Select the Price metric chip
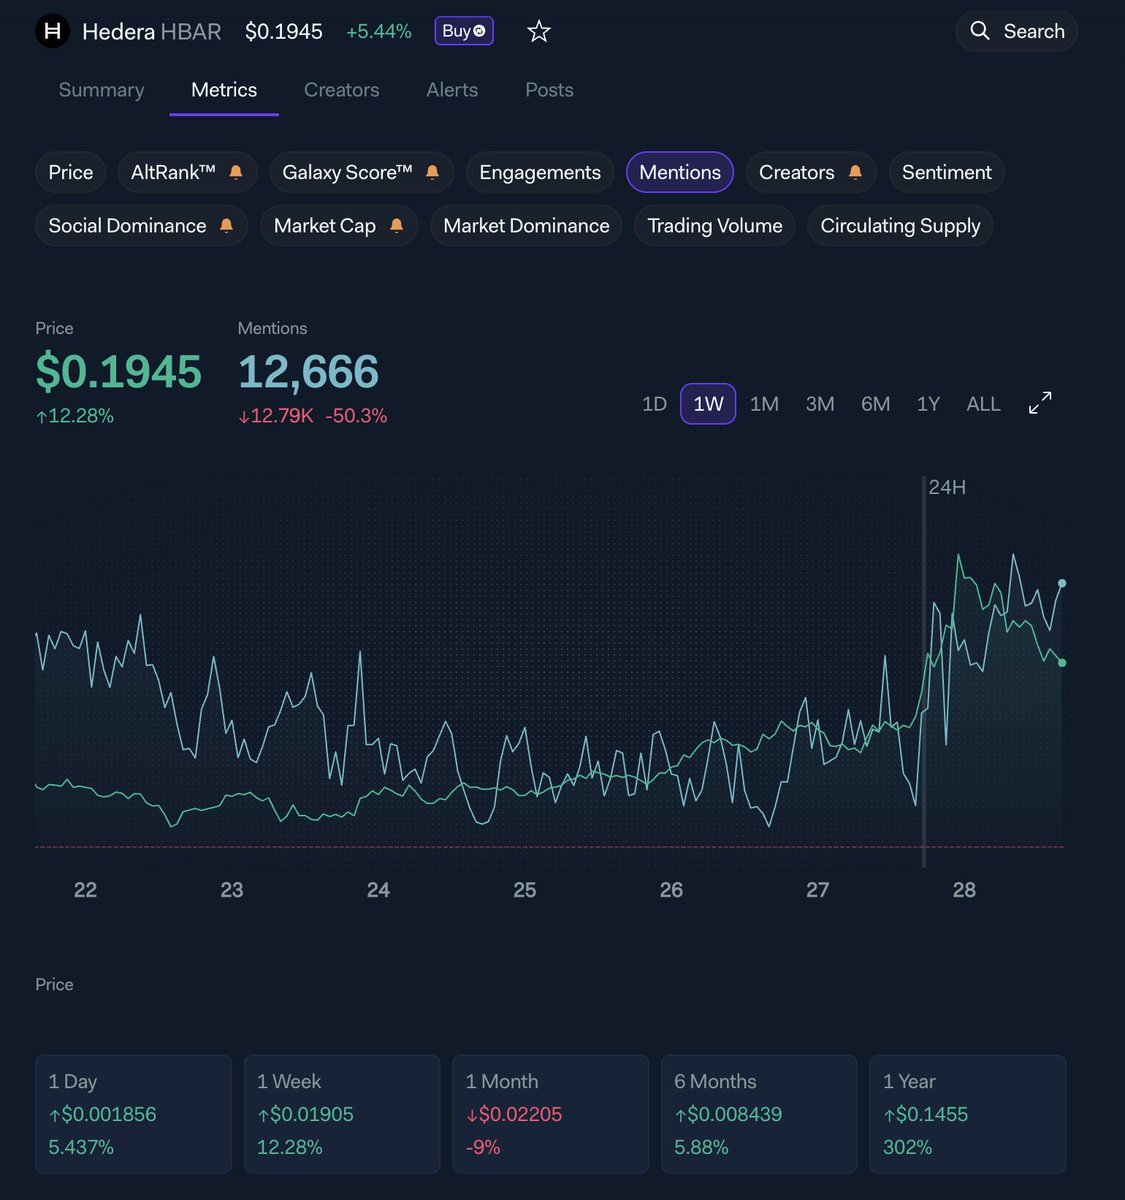The width and height of the screenshot is (1125, 1200). [71, 172]
